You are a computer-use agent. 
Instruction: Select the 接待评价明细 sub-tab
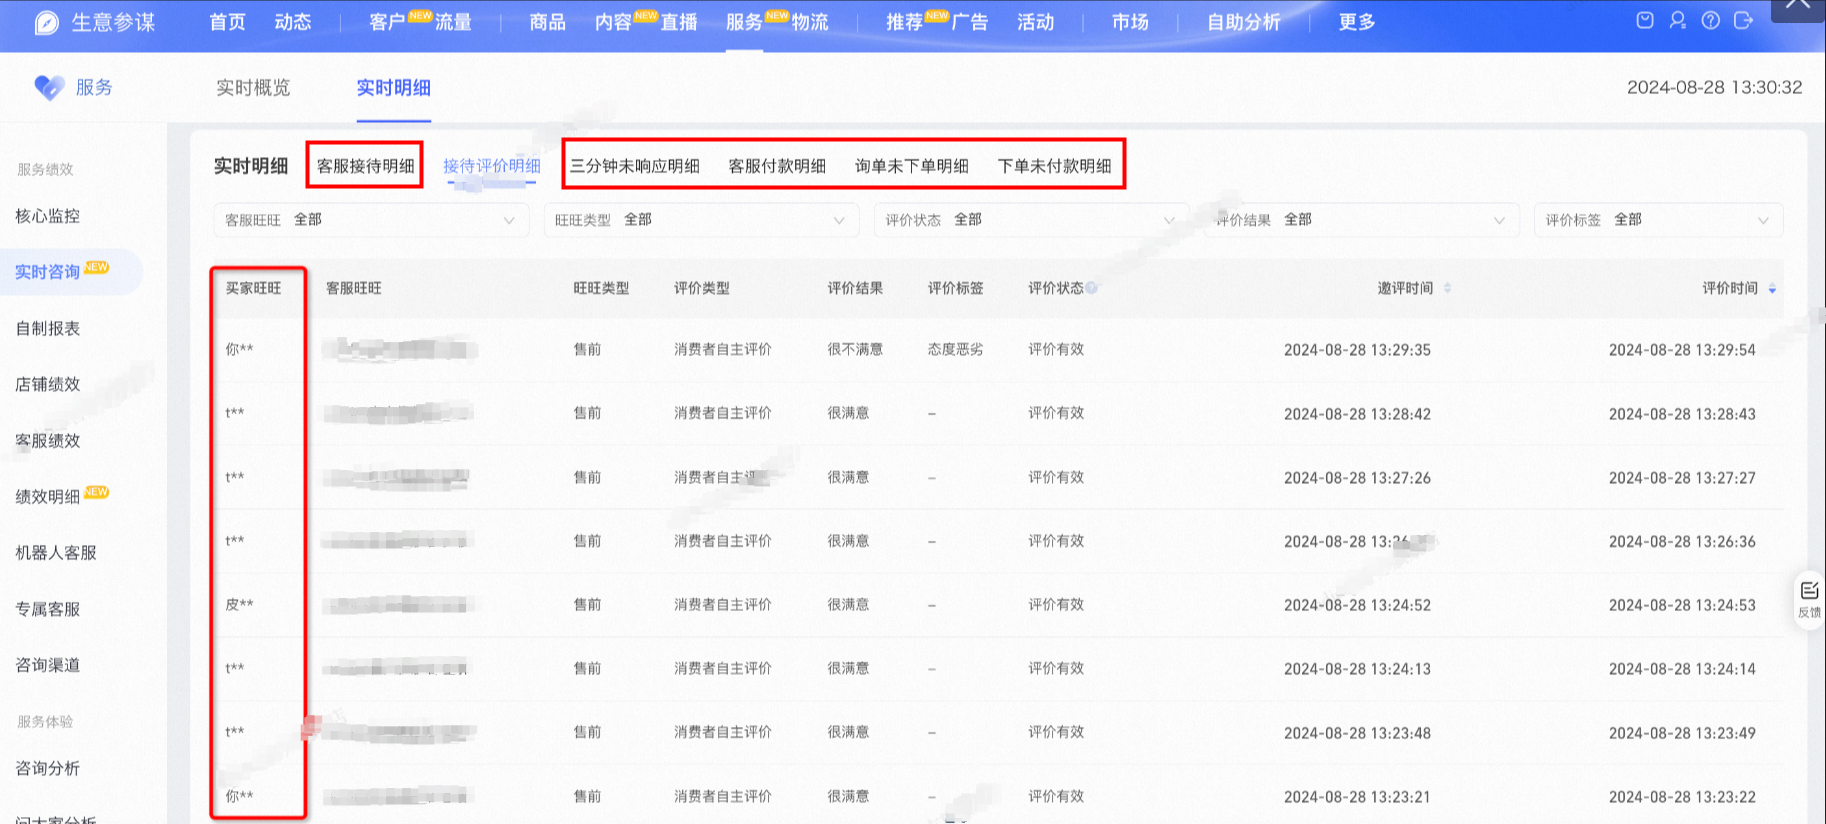click(492, 166)
